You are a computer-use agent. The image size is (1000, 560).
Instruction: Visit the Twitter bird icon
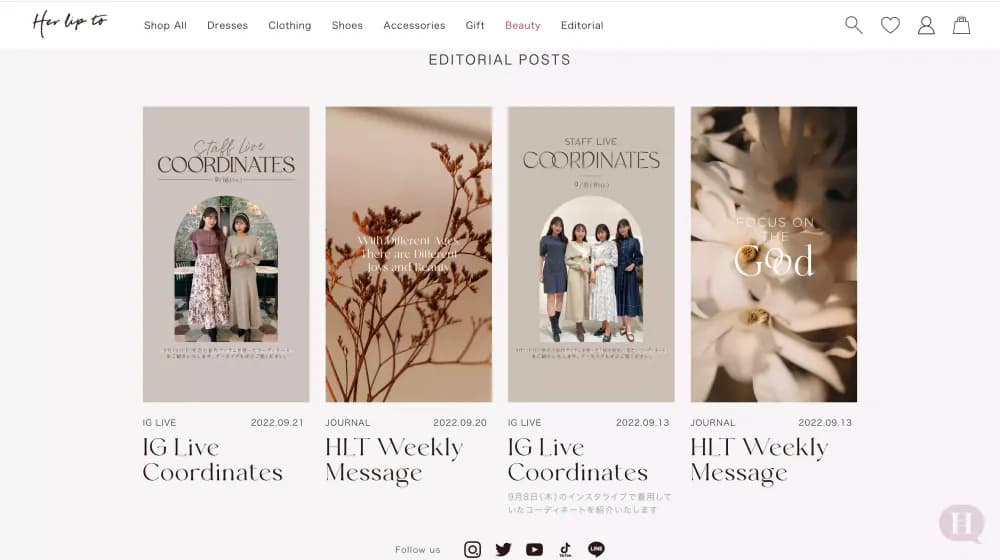503,549
